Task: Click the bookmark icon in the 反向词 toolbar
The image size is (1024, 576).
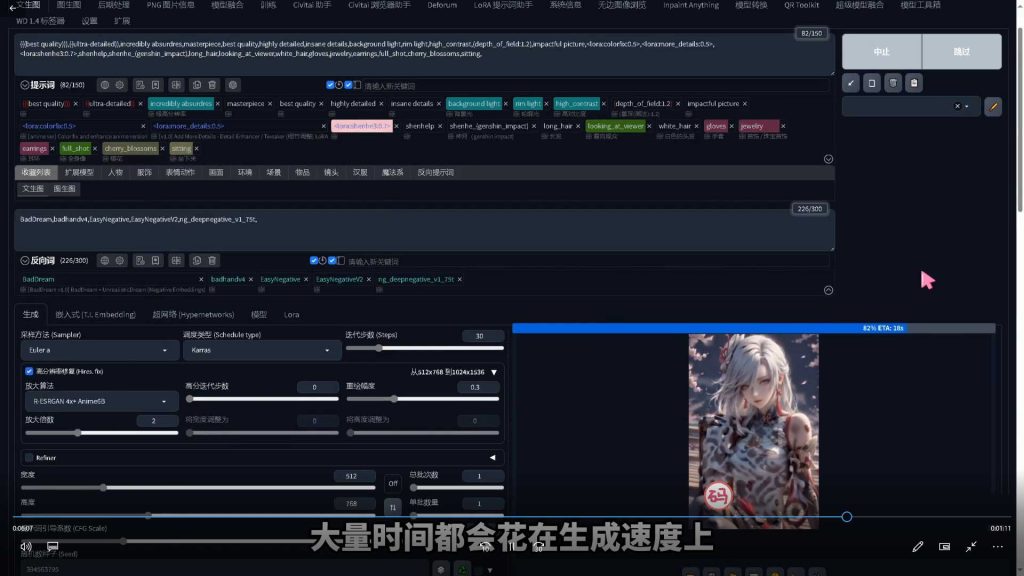Action: pos(155,261)
